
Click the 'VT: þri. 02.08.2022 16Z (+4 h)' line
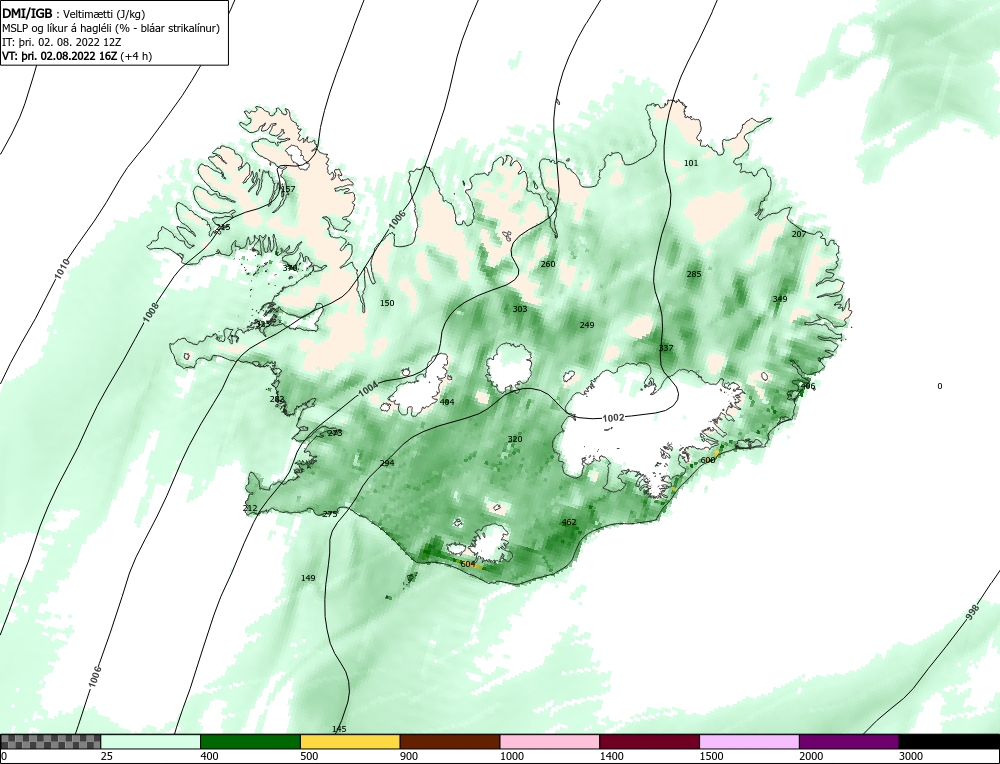click(x=77, y=56)
